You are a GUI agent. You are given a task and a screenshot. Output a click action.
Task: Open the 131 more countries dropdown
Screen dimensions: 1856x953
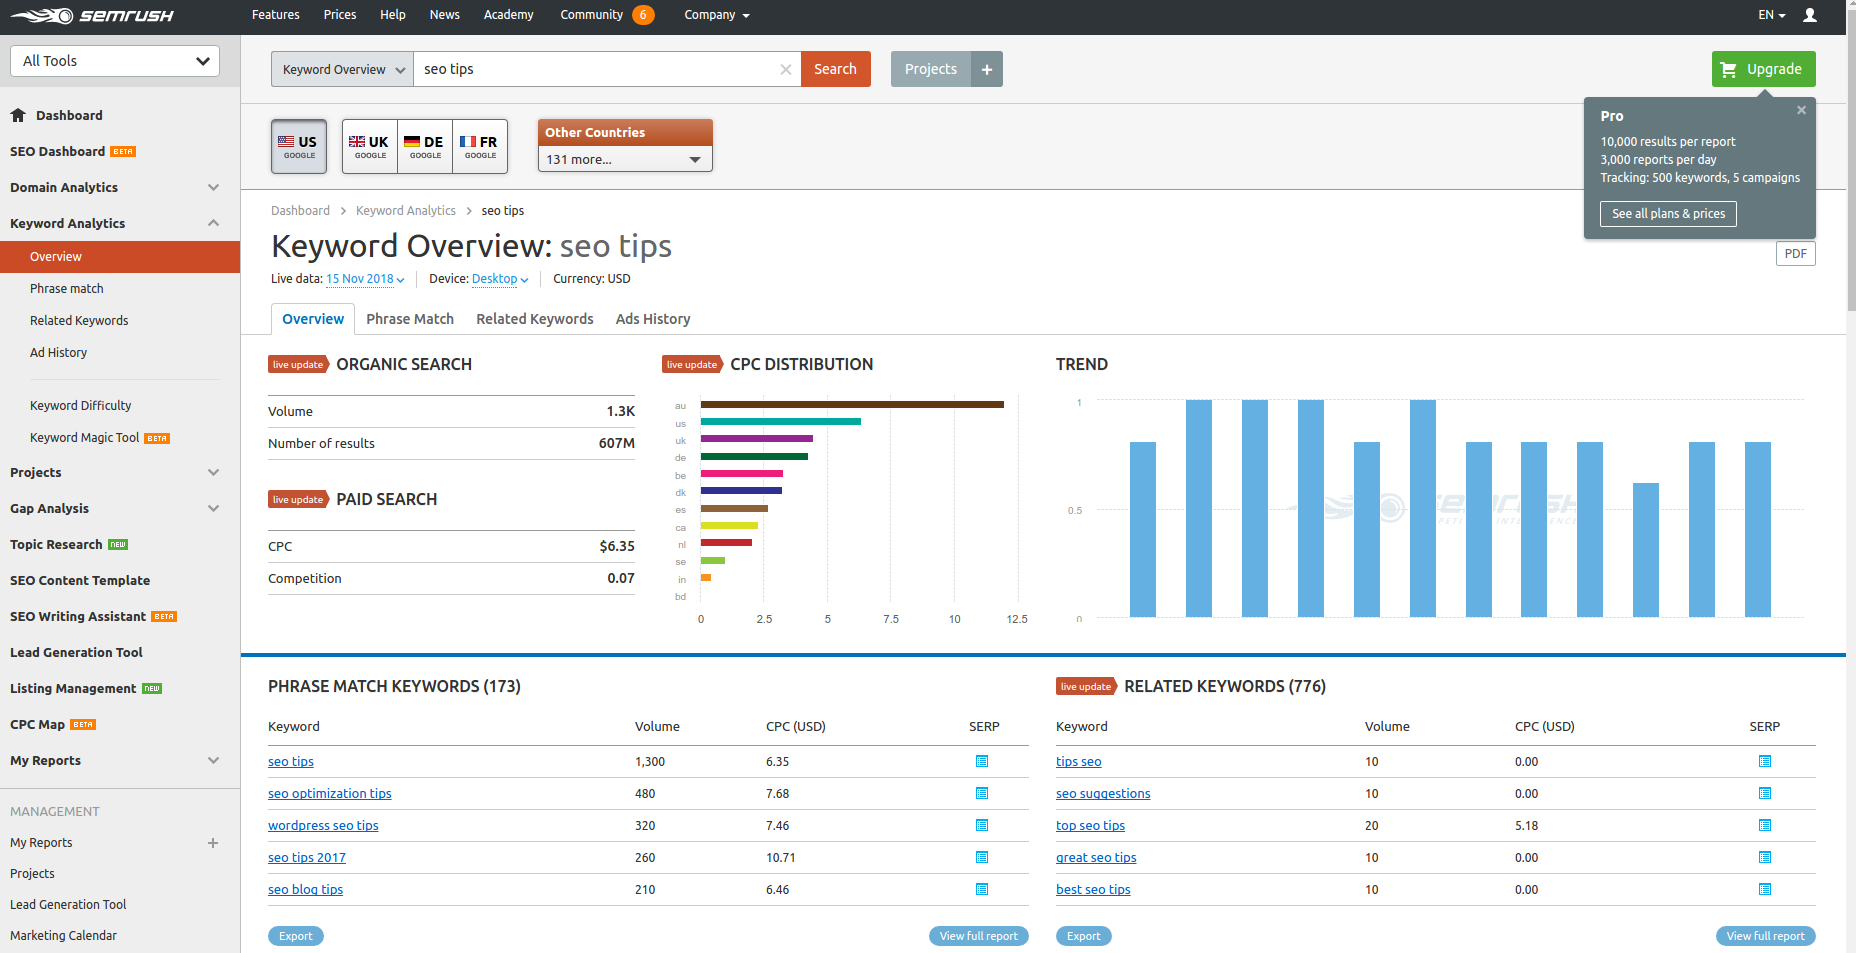tap(625, 159)
